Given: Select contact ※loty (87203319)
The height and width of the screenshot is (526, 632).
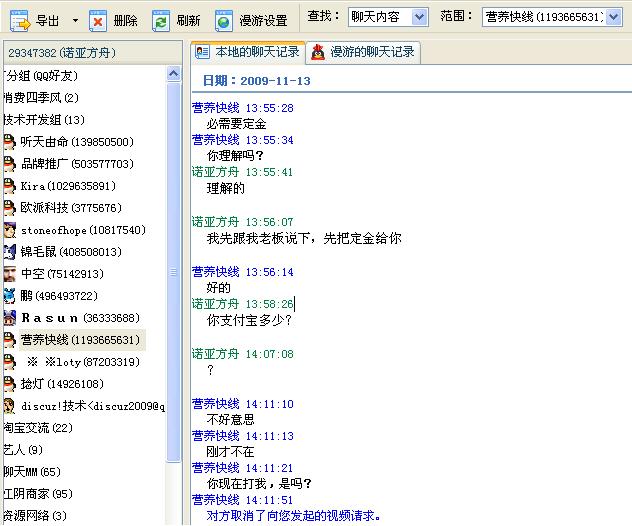Looking at the screenshot, I should click(x=83, y=362).
